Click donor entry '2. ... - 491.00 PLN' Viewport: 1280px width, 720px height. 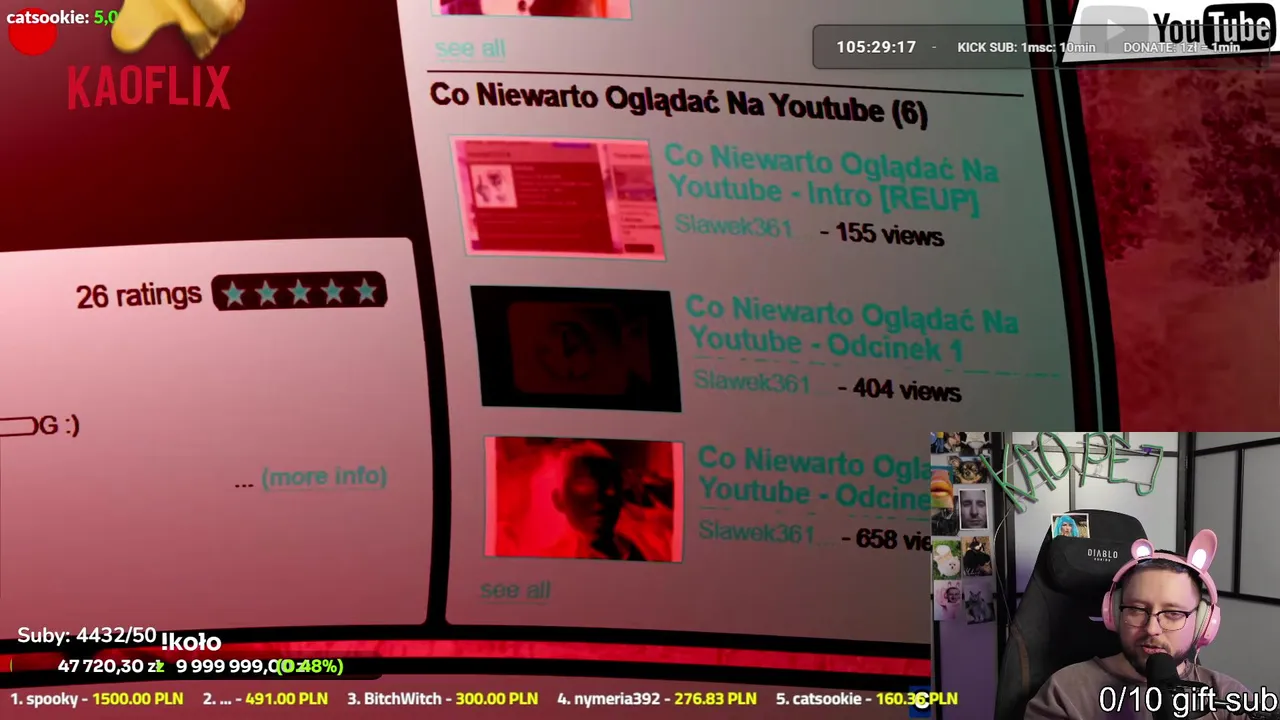264,699
